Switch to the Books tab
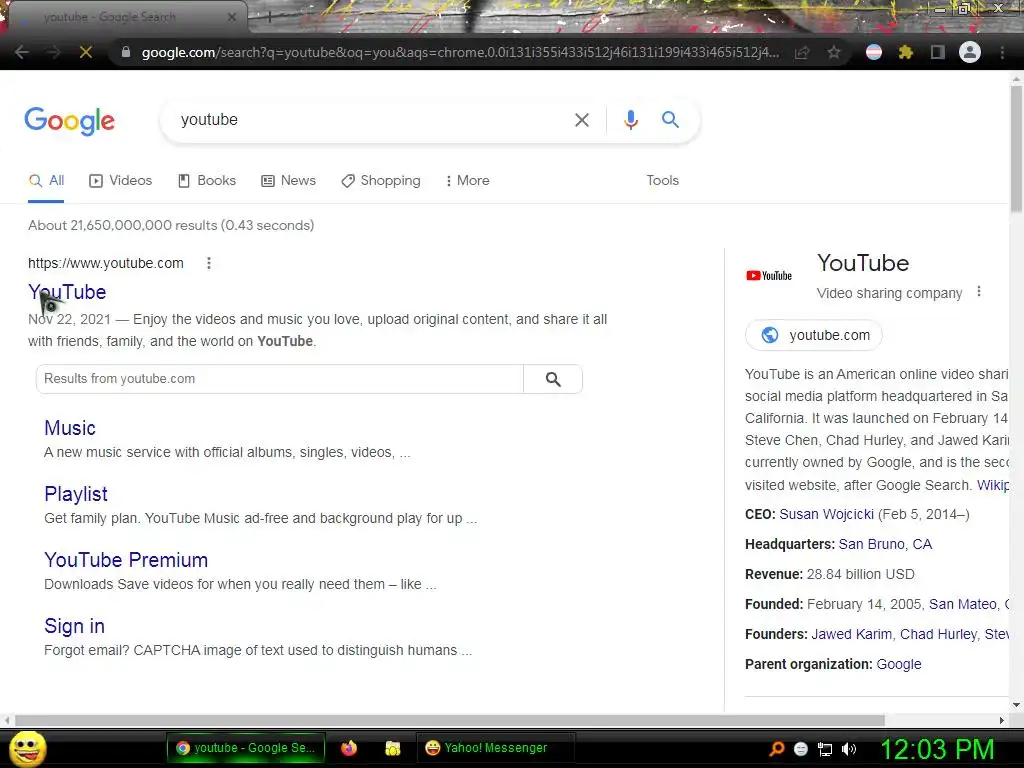 point(207,181)
